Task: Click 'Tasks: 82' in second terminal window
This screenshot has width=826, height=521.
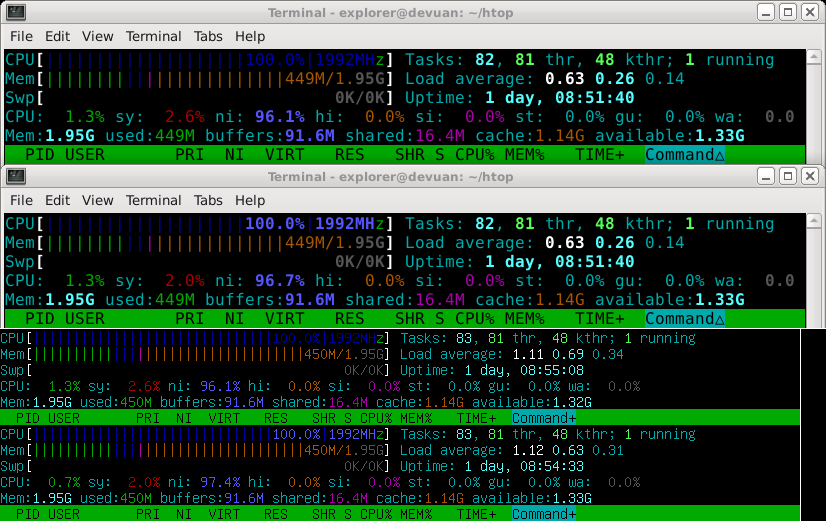Action: (449, 224)
